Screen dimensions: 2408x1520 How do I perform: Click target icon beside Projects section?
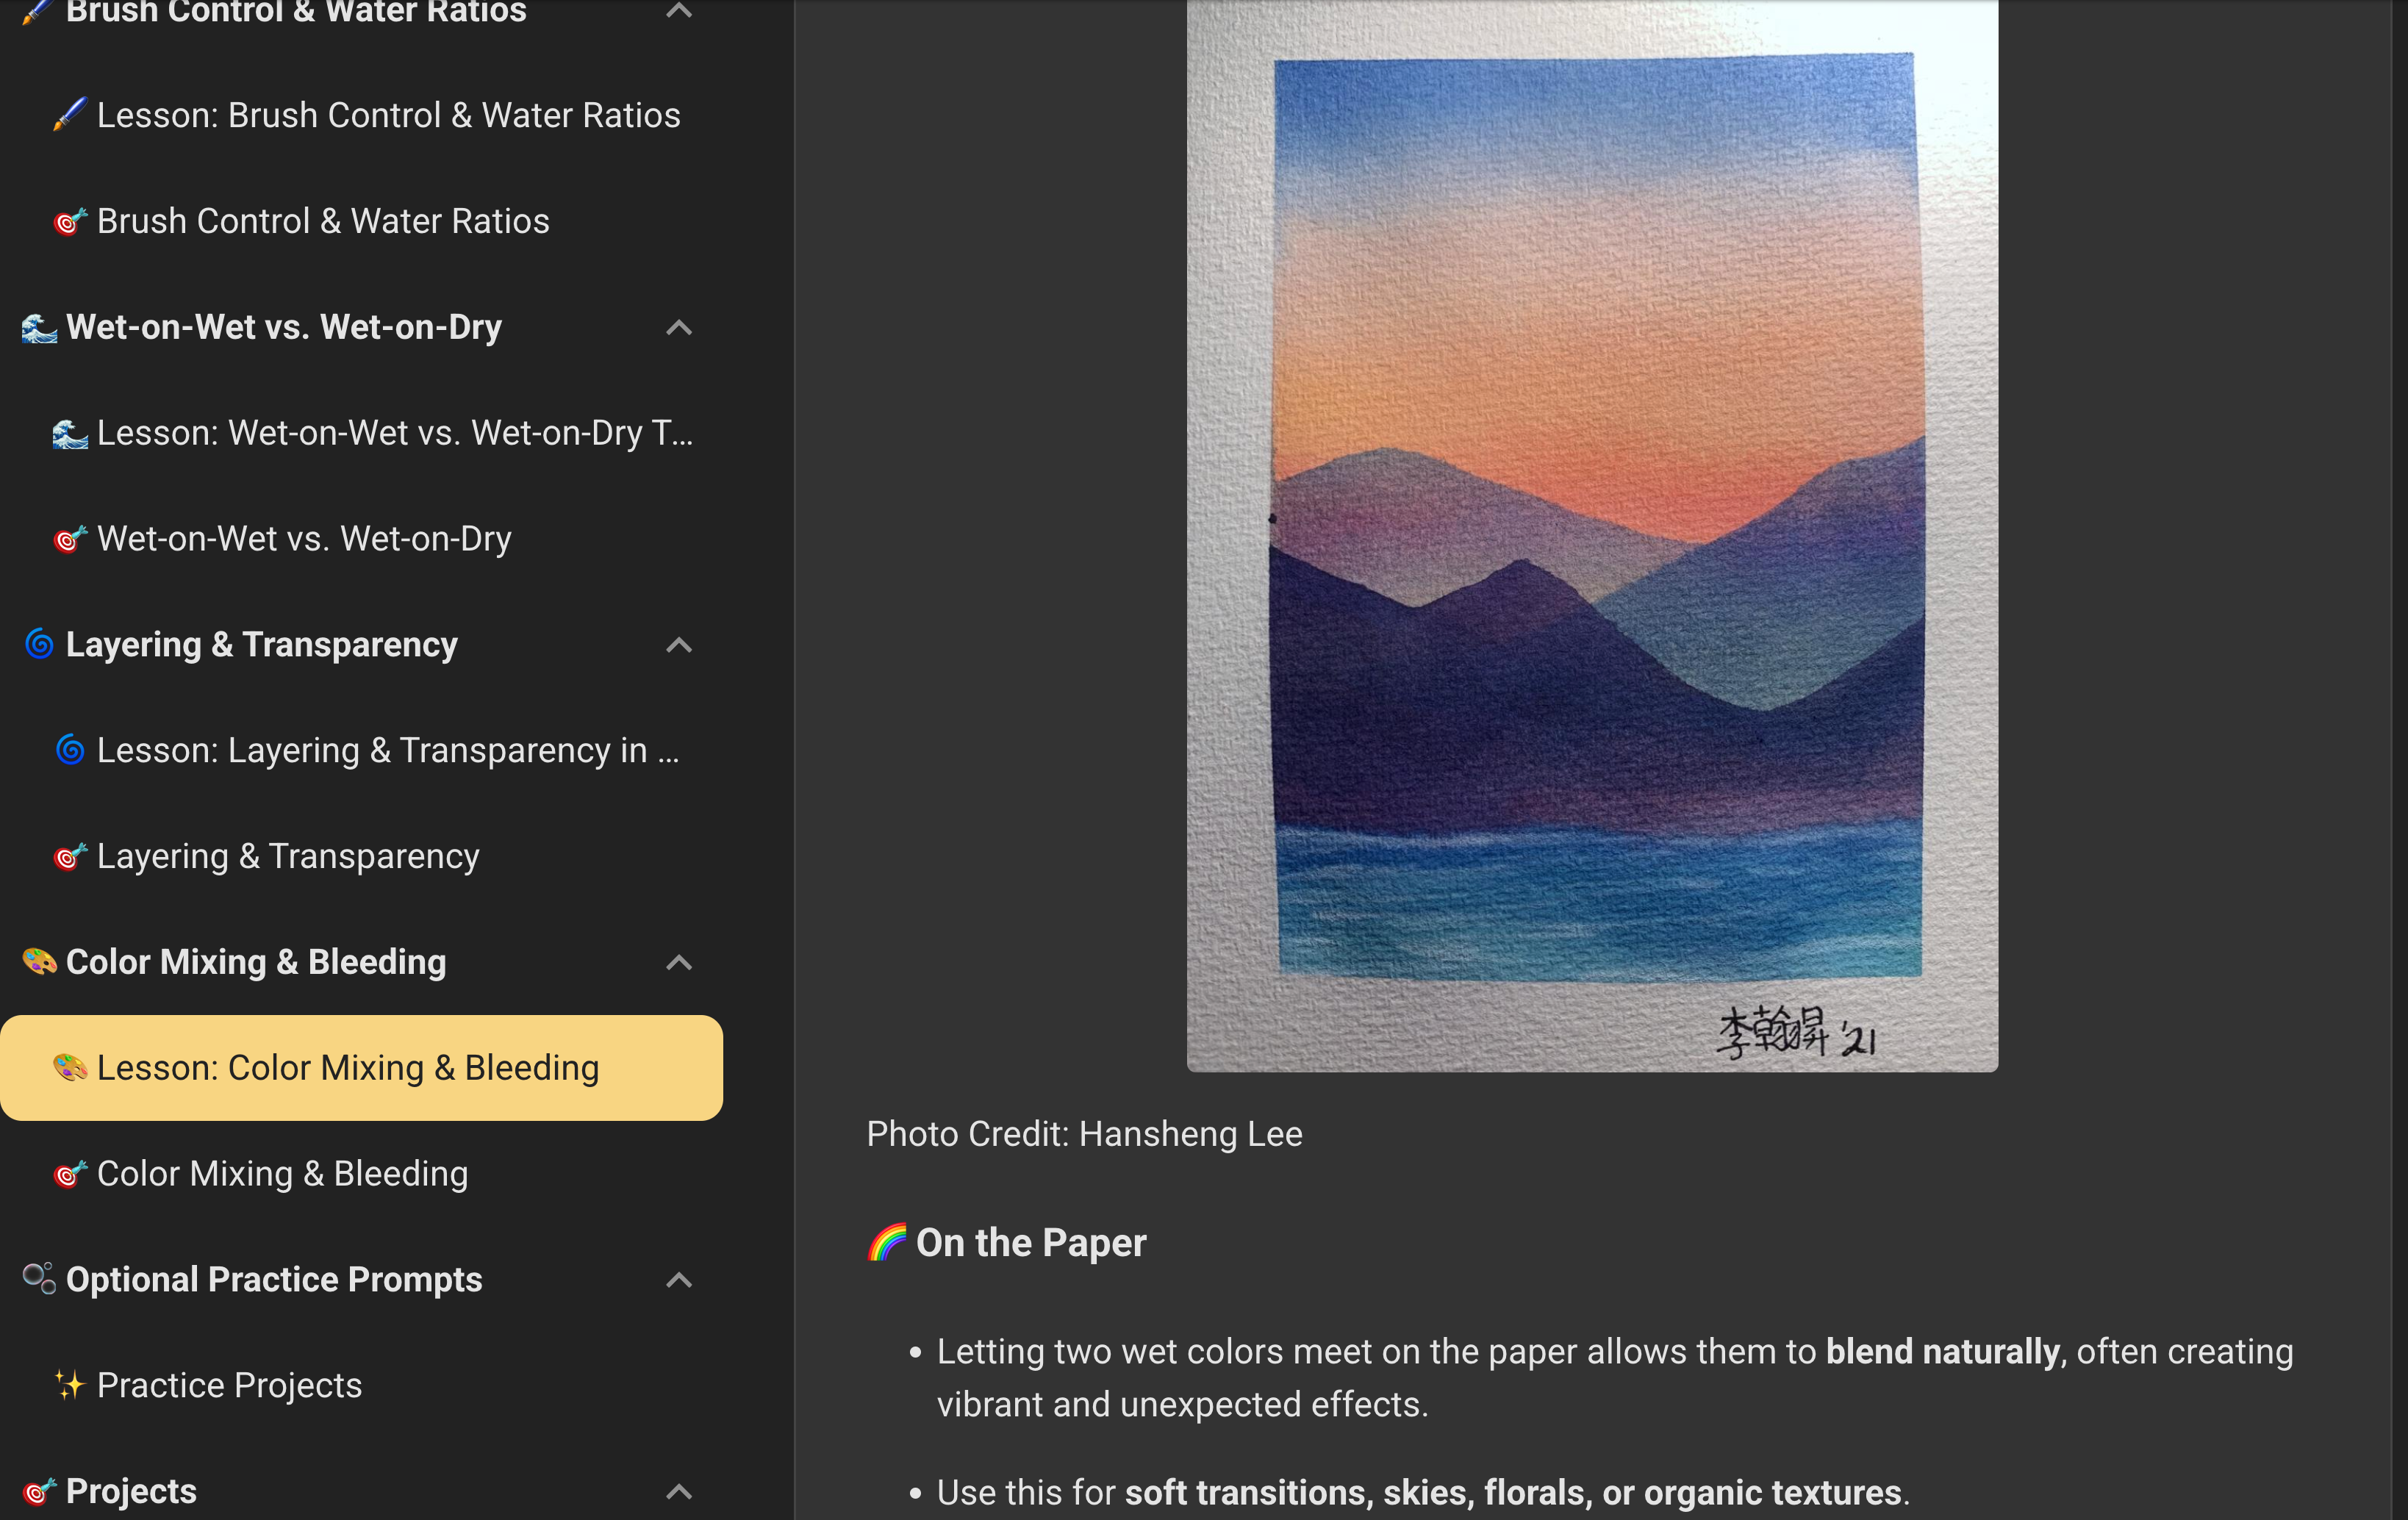(39, 1491)
